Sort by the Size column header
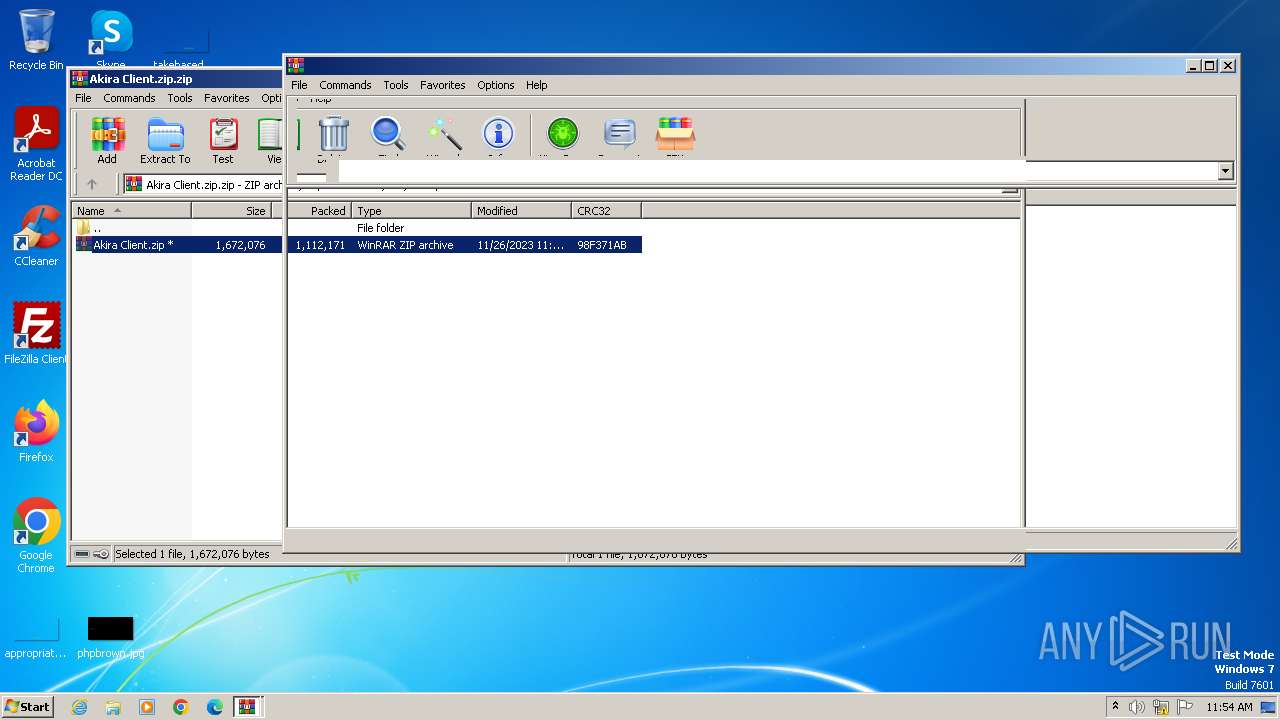Screen dimensions: 1280x720 coord(232,211)
